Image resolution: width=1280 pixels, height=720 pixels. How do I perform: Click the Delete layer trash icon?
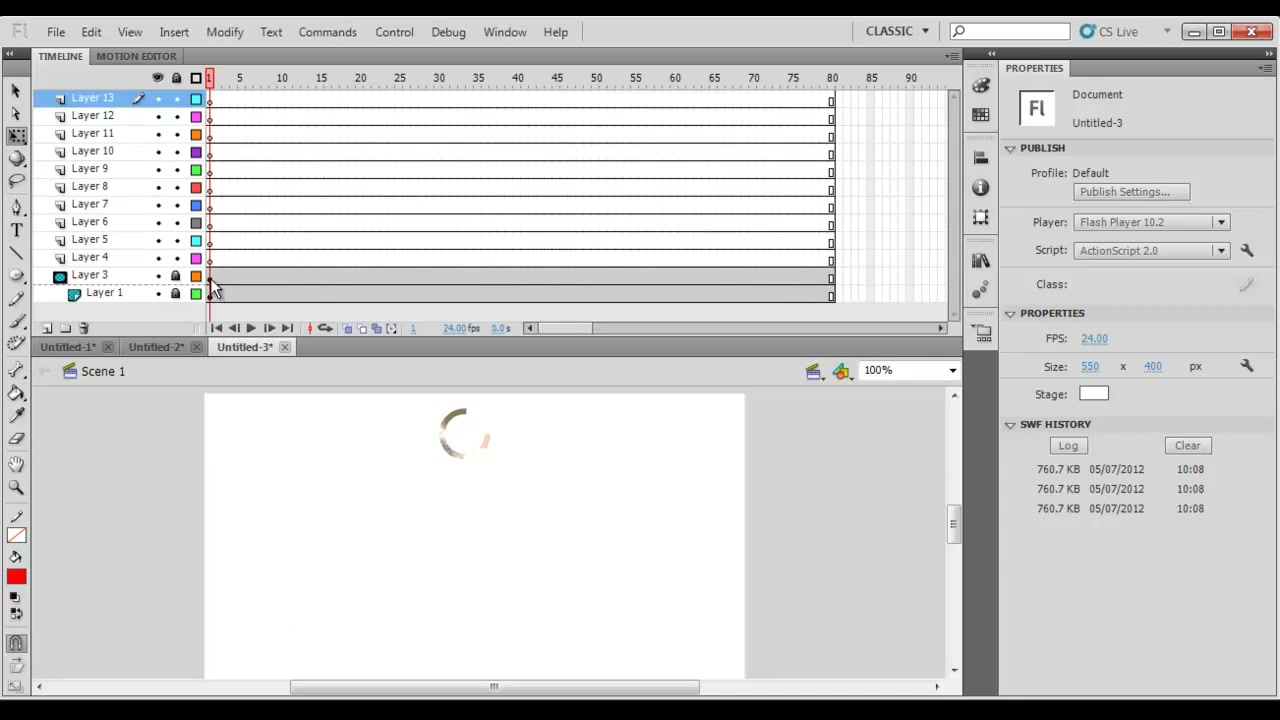pos(83,328)
